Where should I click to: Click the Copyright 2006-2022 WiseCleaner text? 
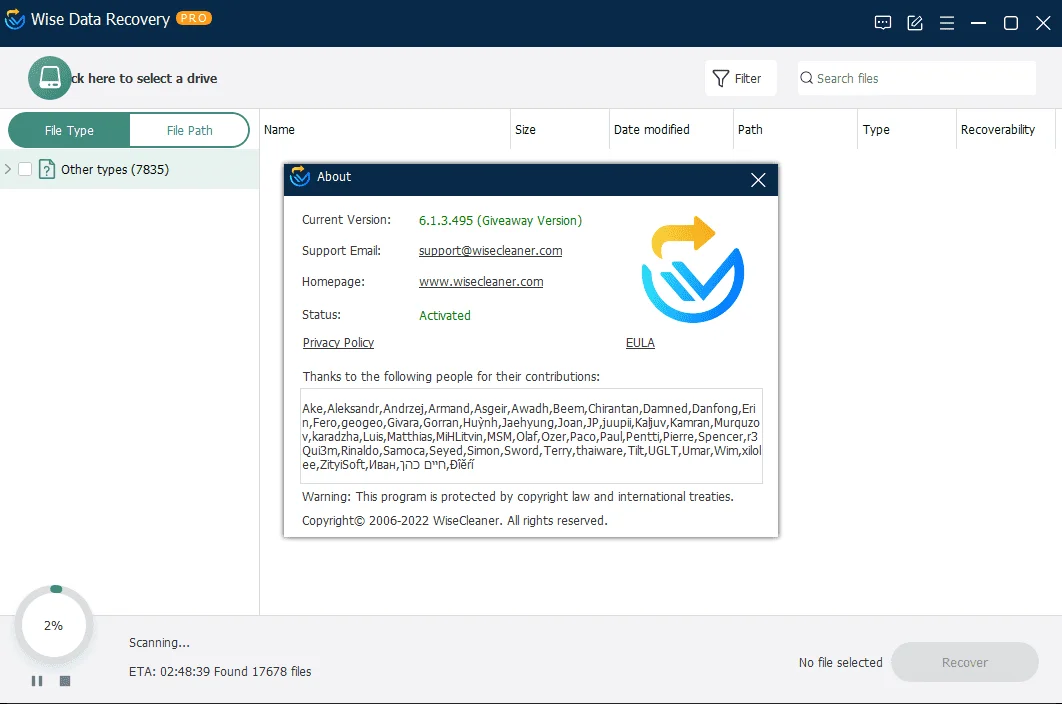click(x=454, y=520)
